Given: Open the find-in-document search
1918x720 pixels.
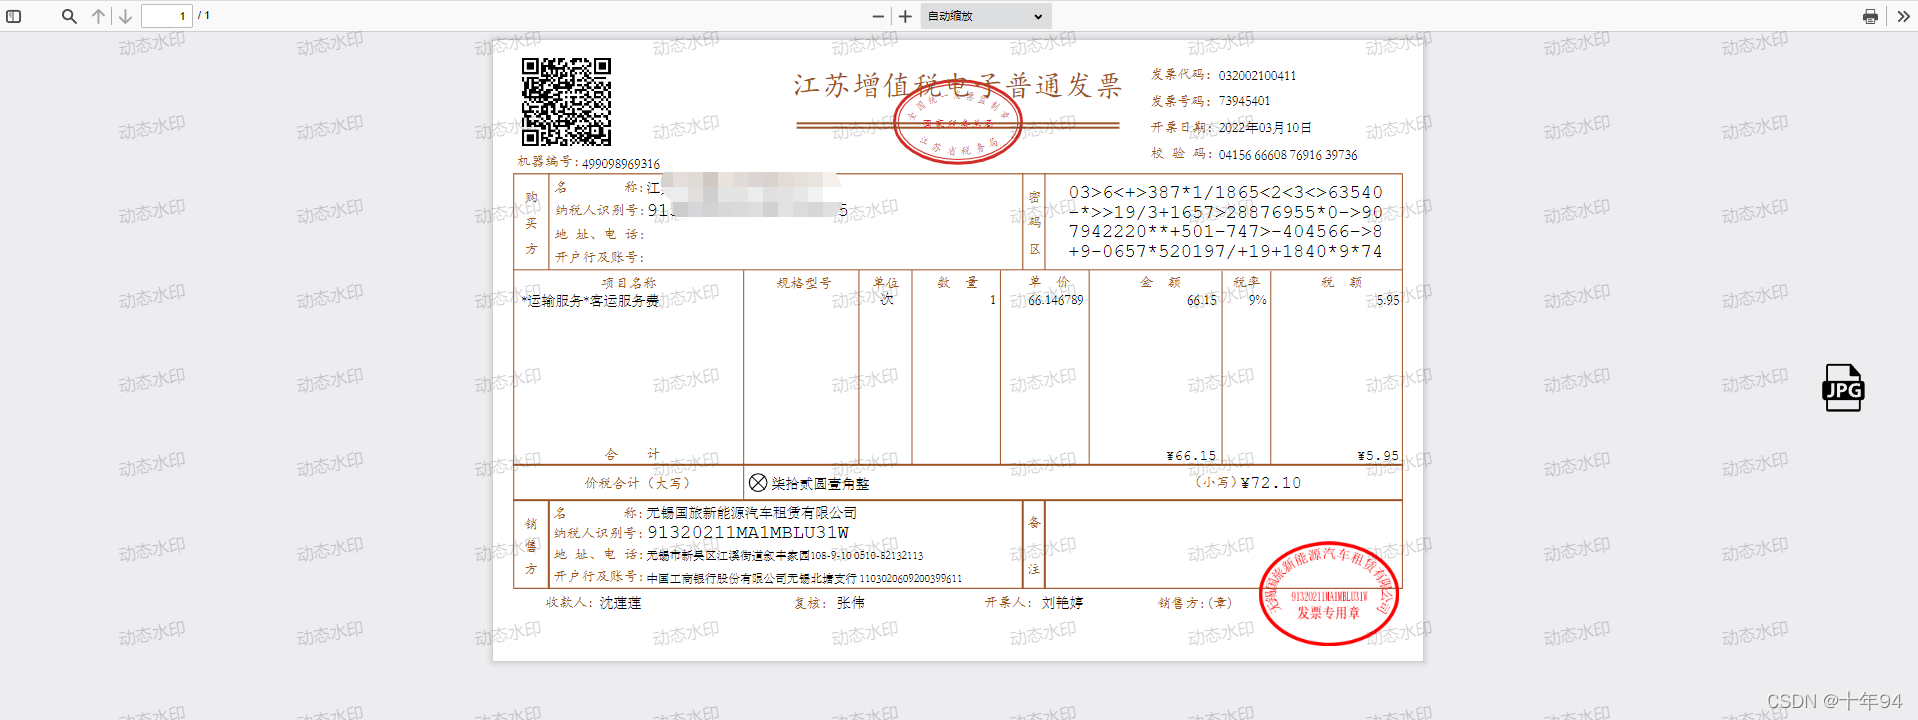Looking at the screenshot, I should [69, 16].
